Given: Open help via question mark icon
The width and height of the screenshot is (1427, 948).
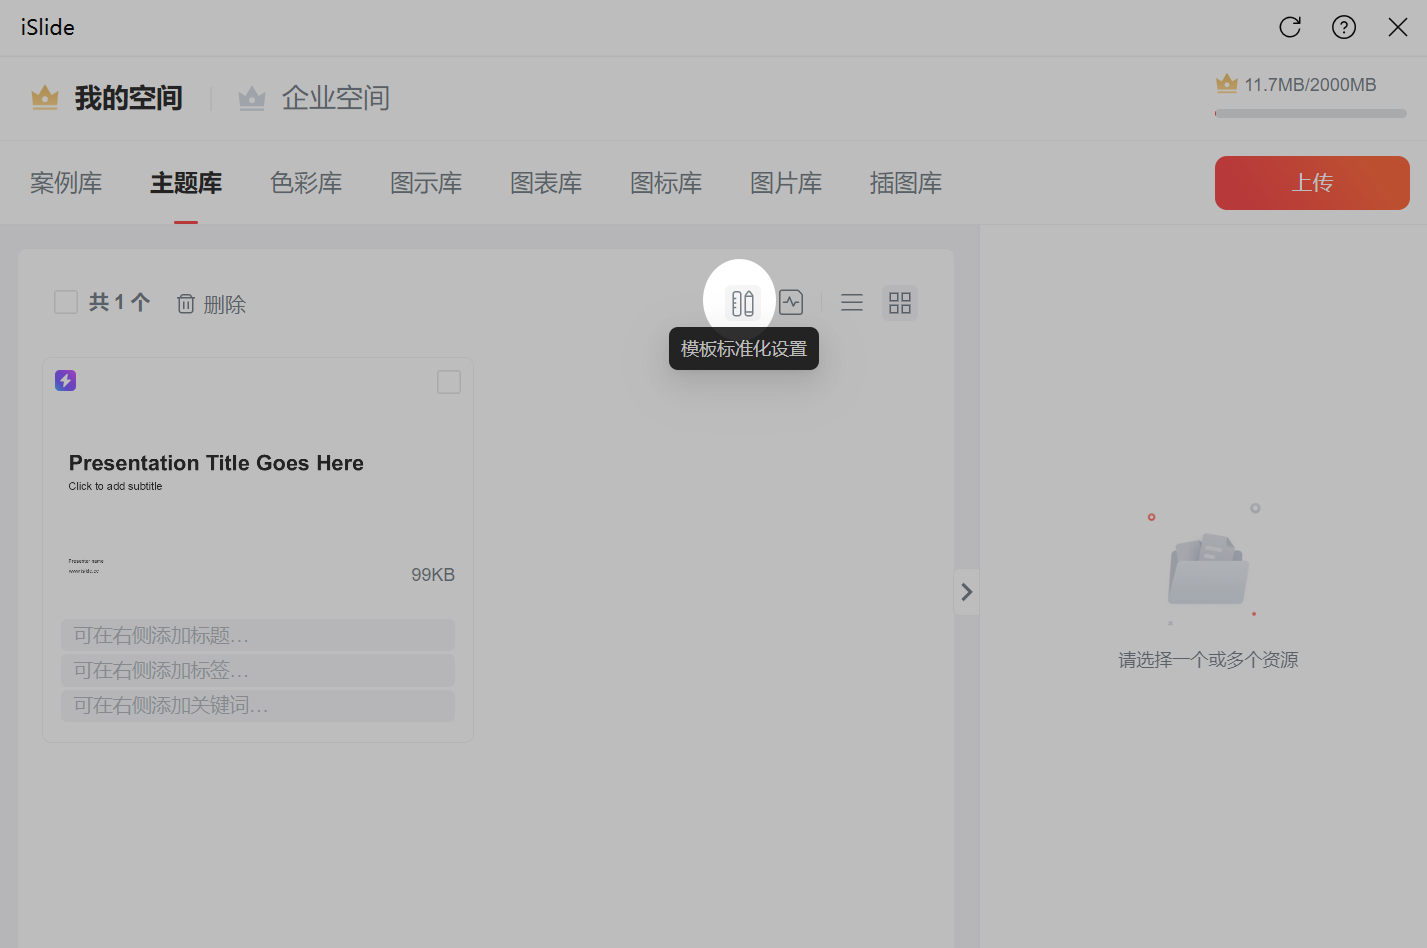Looking at the screenshot, I should [x=1344, y=27].
